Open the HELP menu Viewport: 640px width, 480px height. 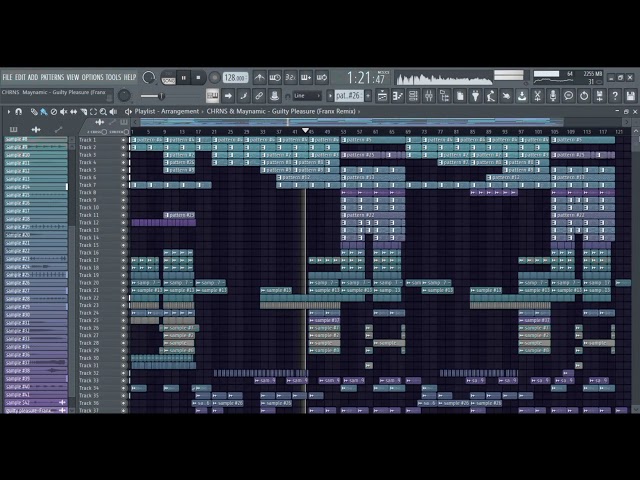pyautogui.click(x=130, y=77)
